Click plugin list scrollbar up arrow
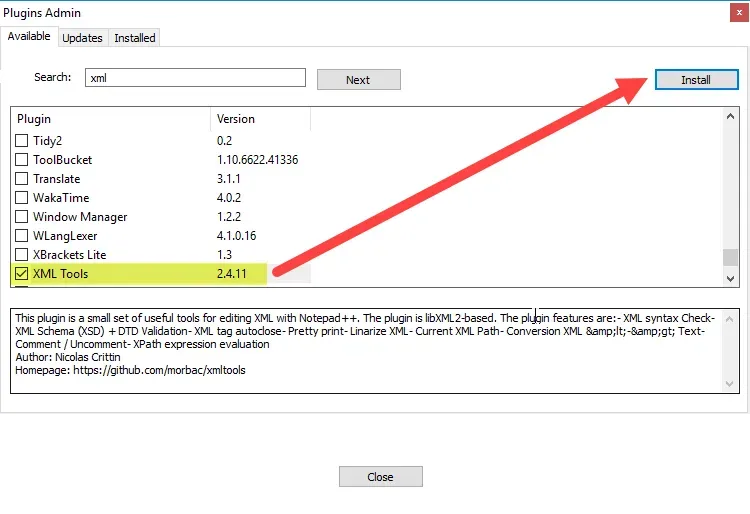 click(x=730, y=116)
